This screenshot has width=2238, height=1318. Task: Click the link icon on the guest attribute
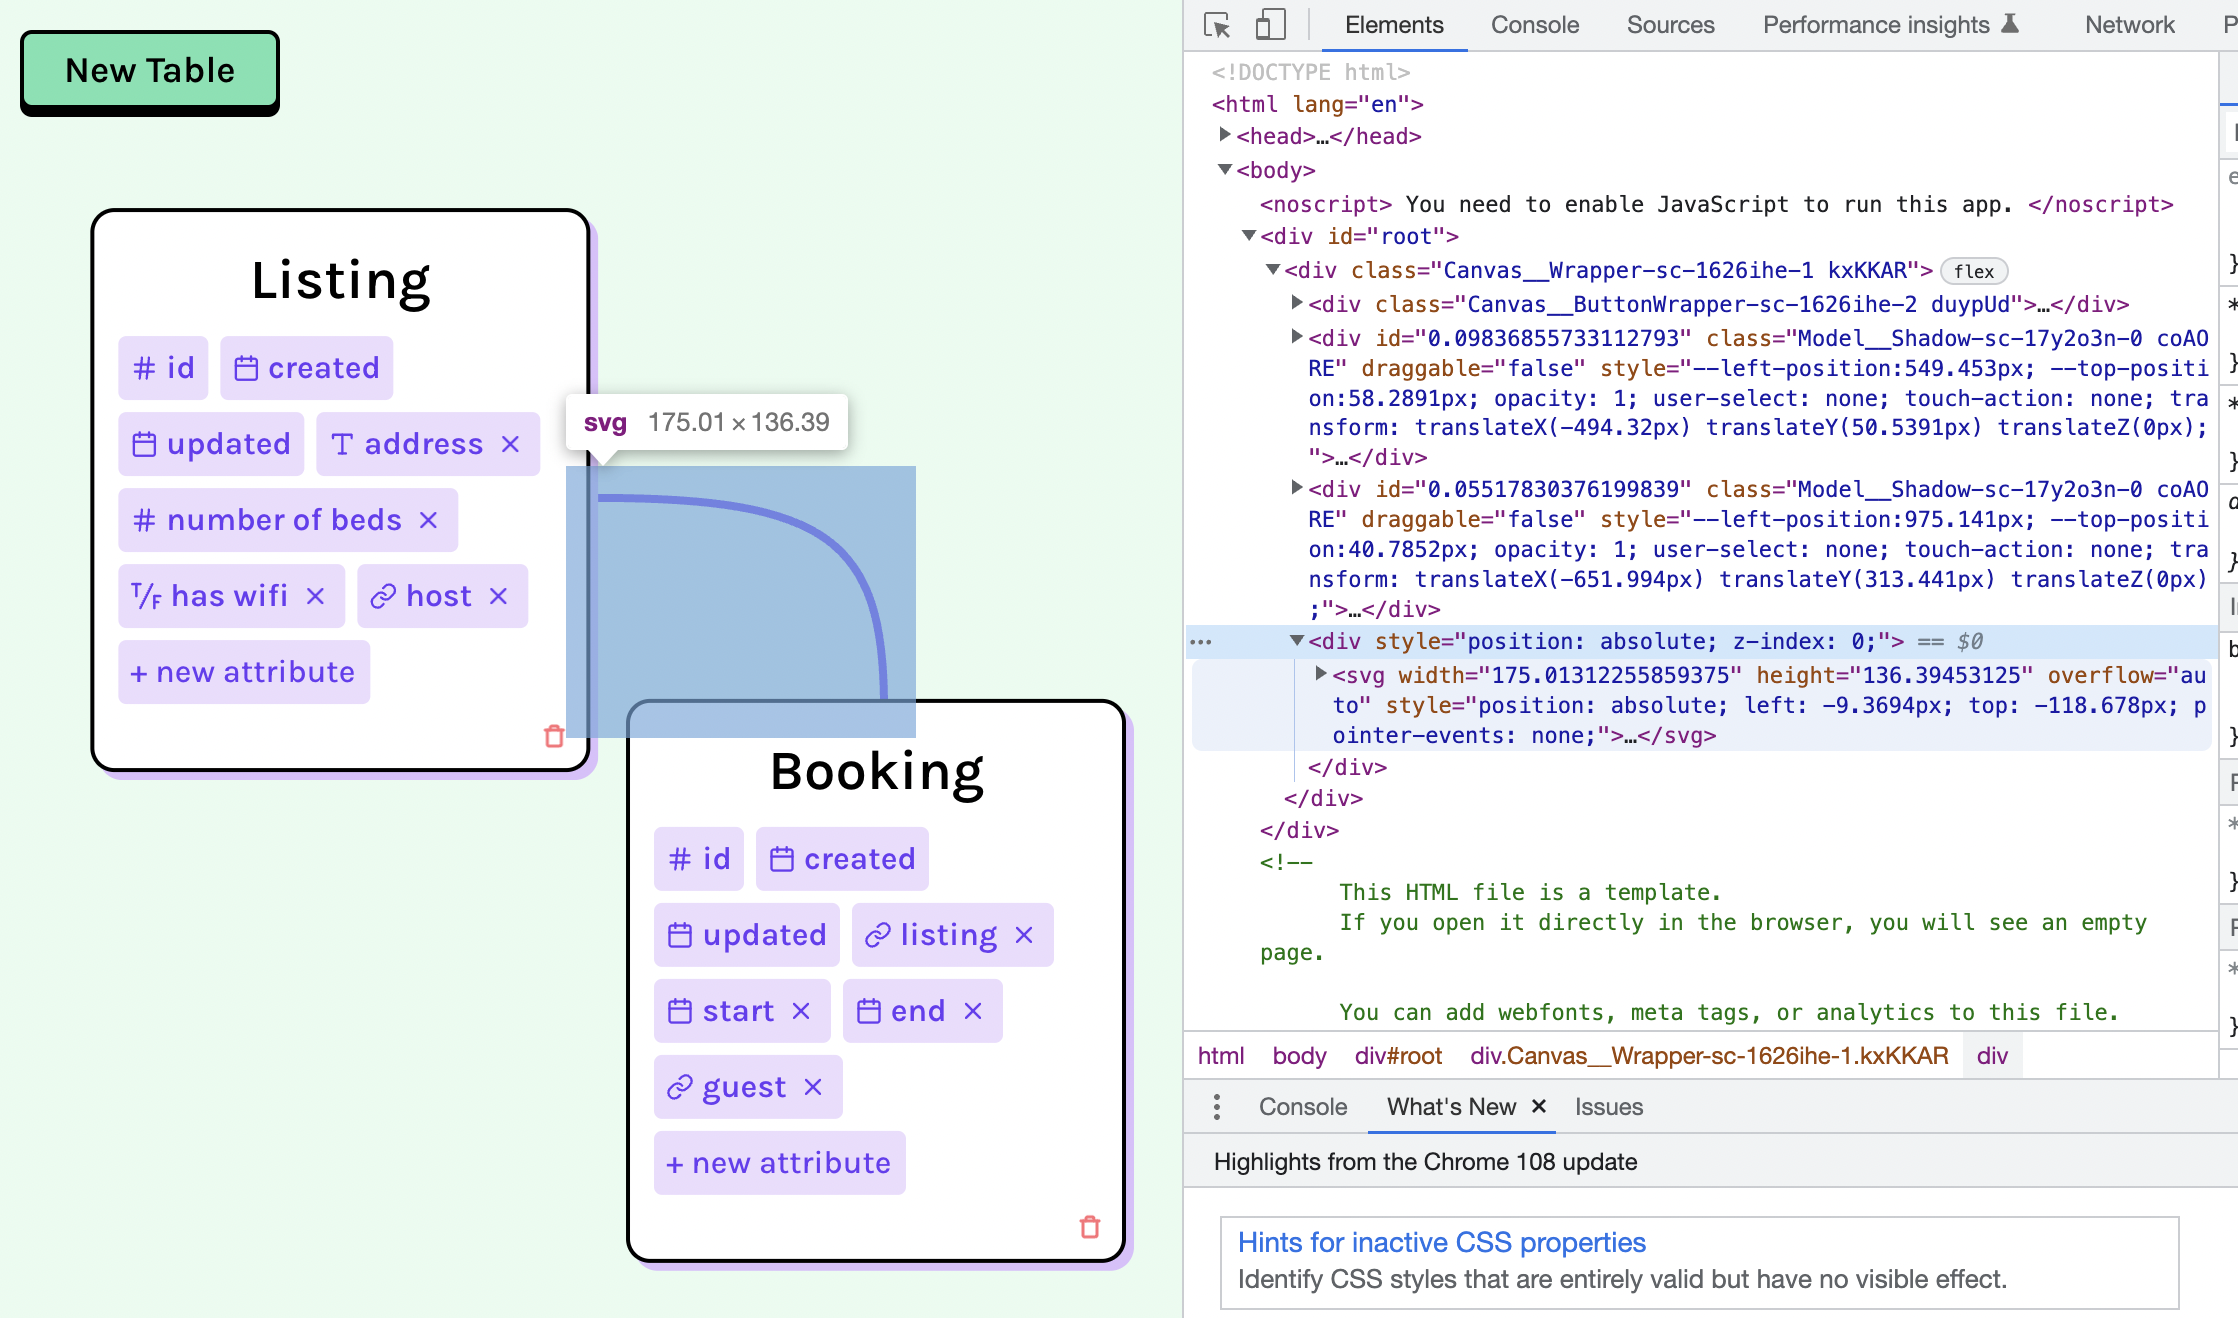point(680,1086)
